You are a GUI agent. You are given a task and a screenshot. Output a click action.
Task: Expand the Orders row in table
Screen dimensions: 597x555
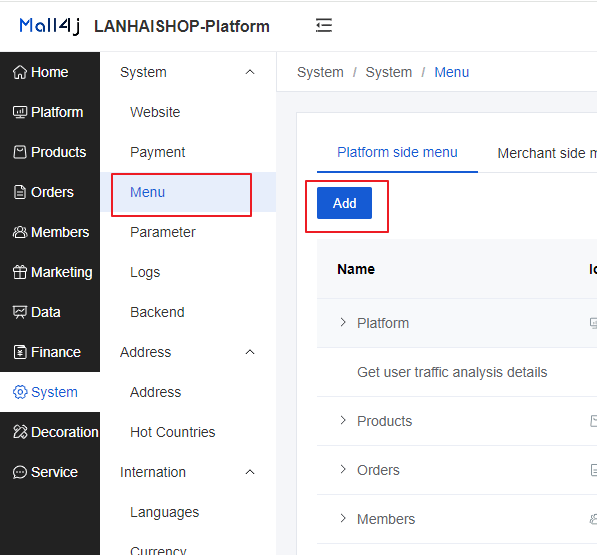tap(343, 469)
